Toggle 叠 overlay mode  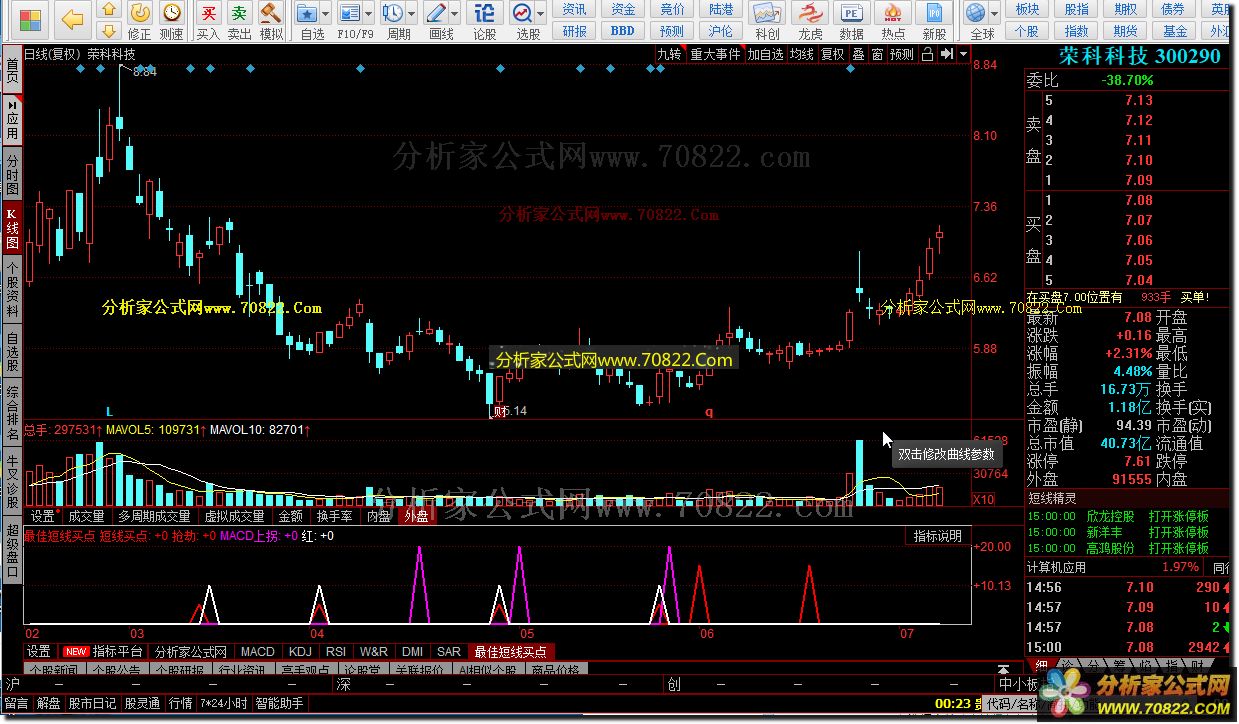click(x=858, y=54)
